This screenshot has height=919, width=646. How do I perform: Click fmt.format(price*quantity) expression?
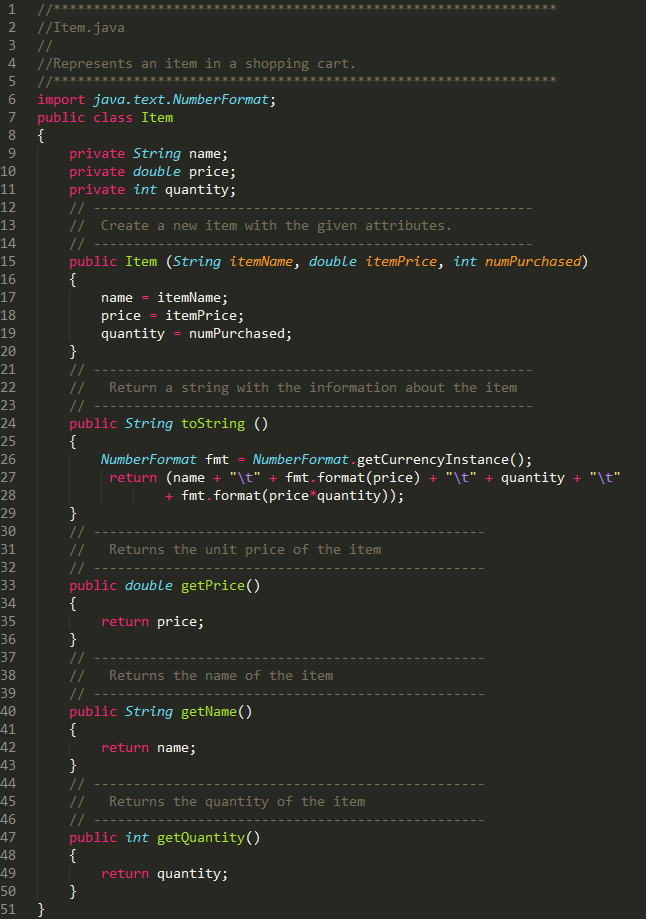[288, 495]
